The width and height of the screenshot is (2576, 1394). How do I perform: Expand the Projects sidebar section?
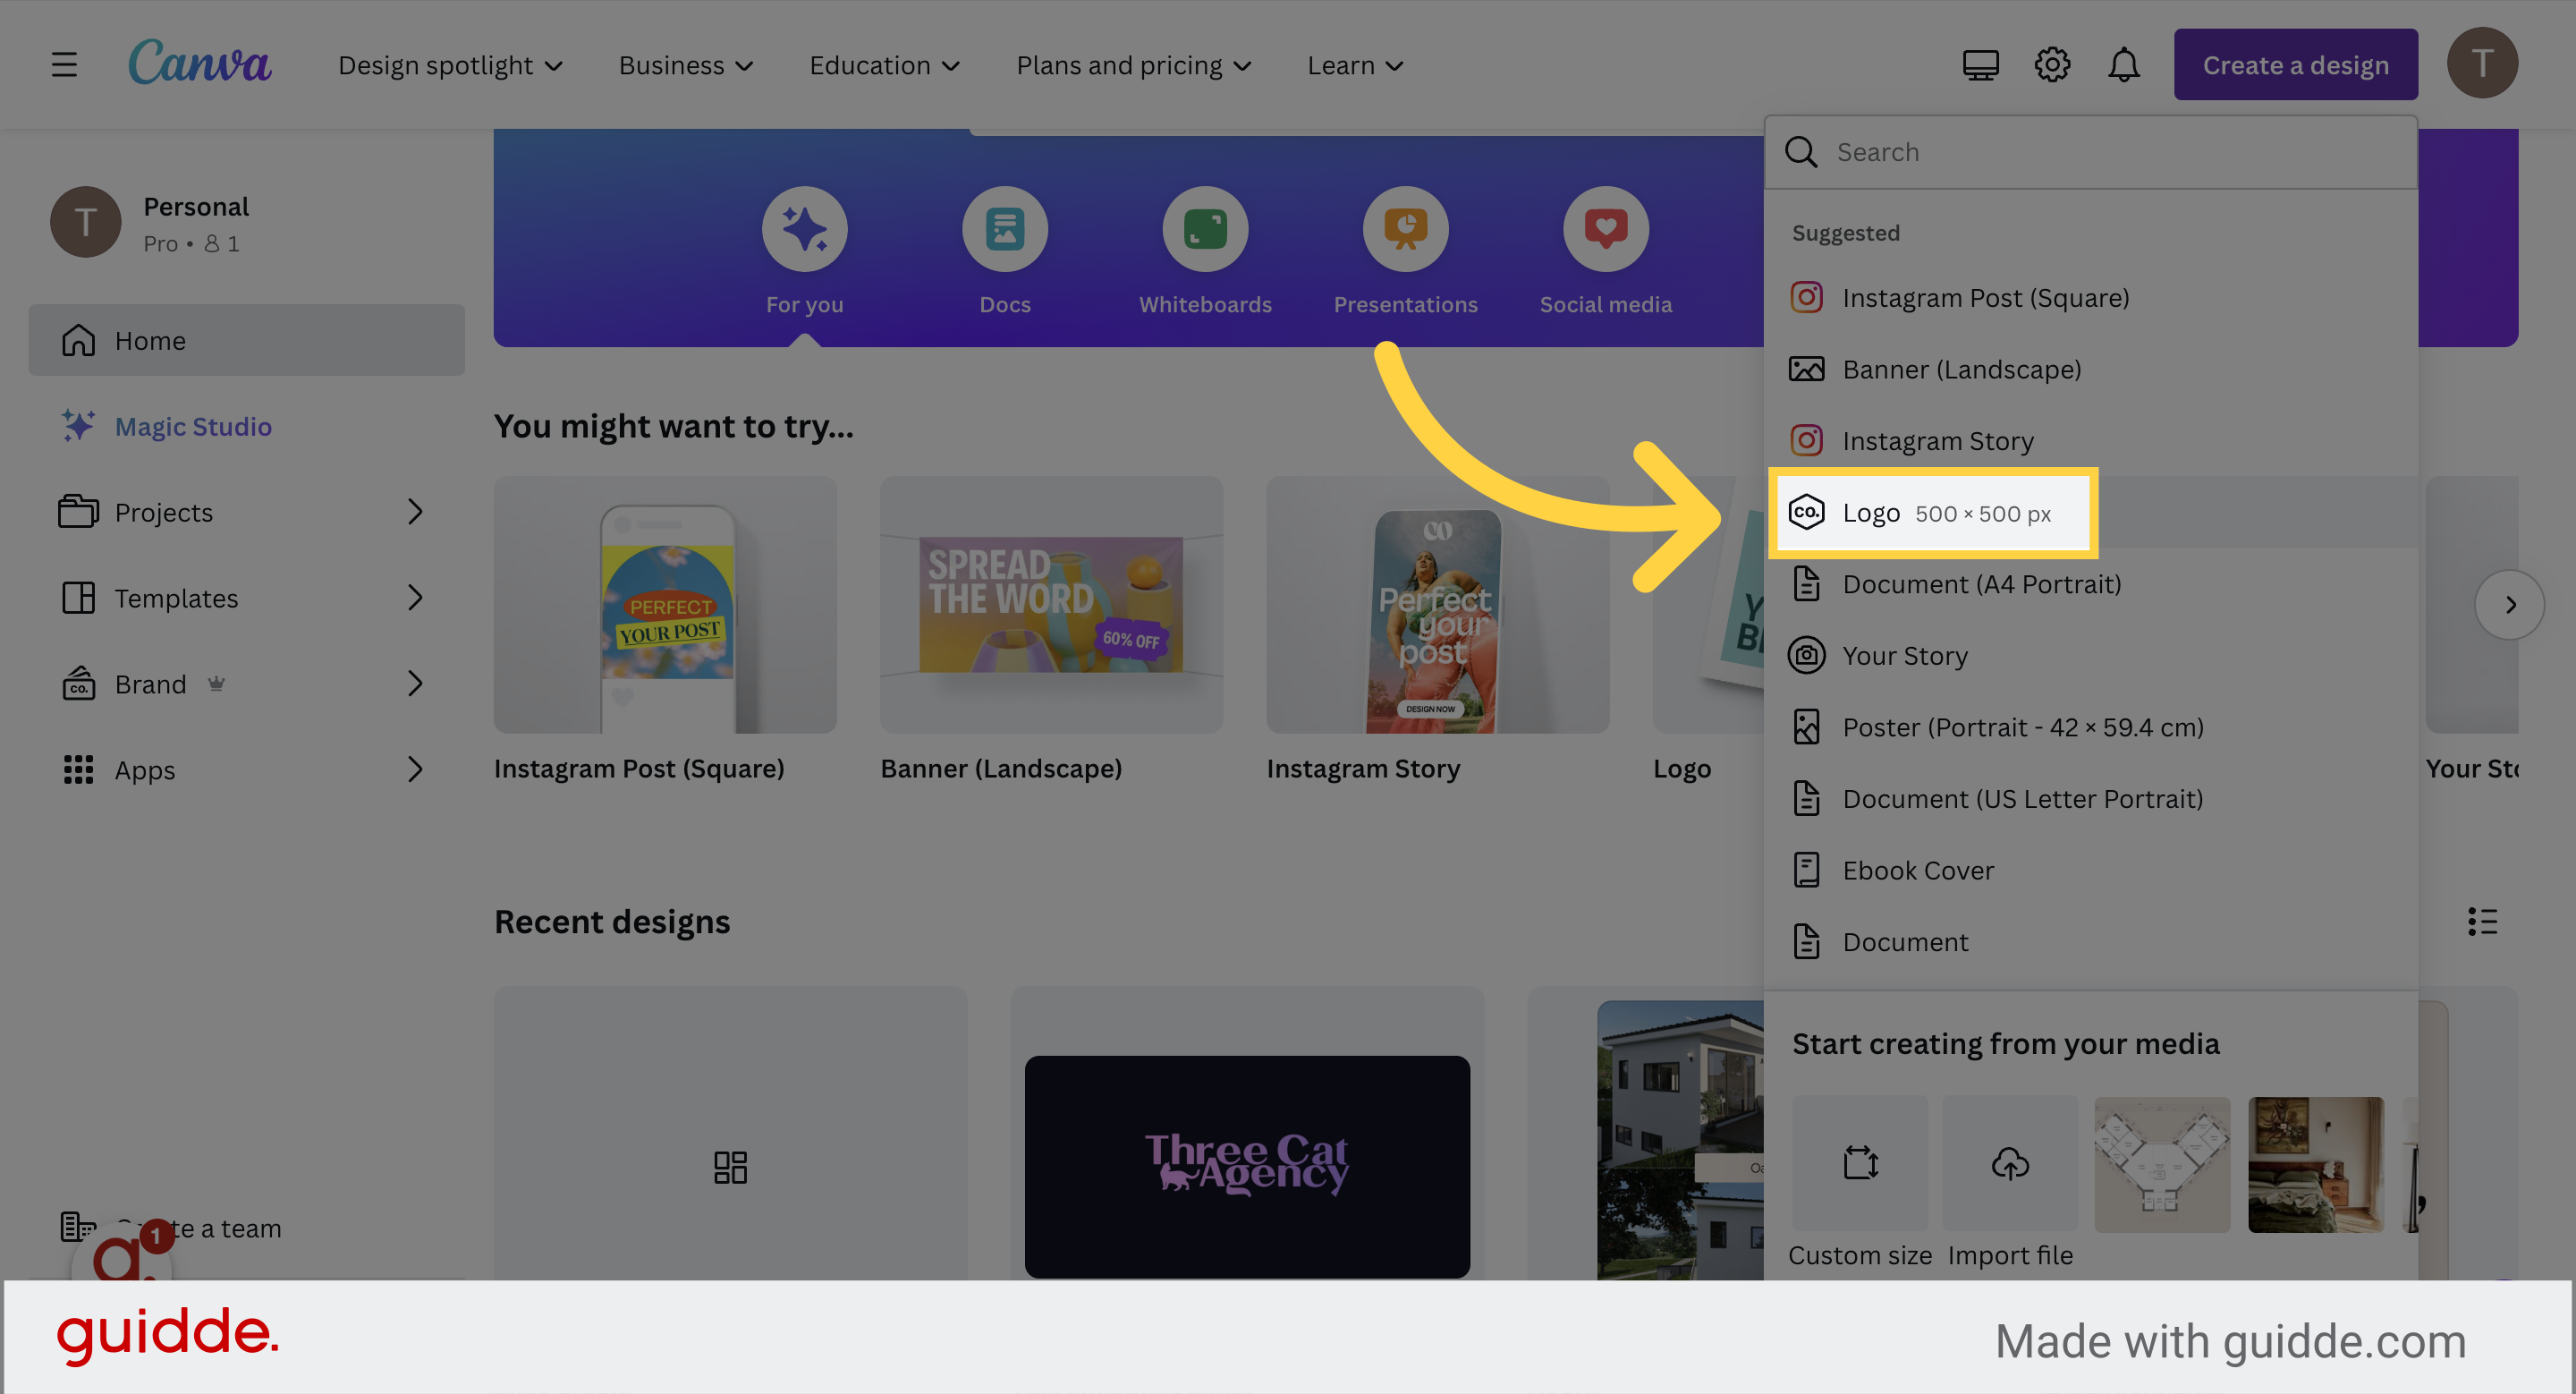(417, 512)
